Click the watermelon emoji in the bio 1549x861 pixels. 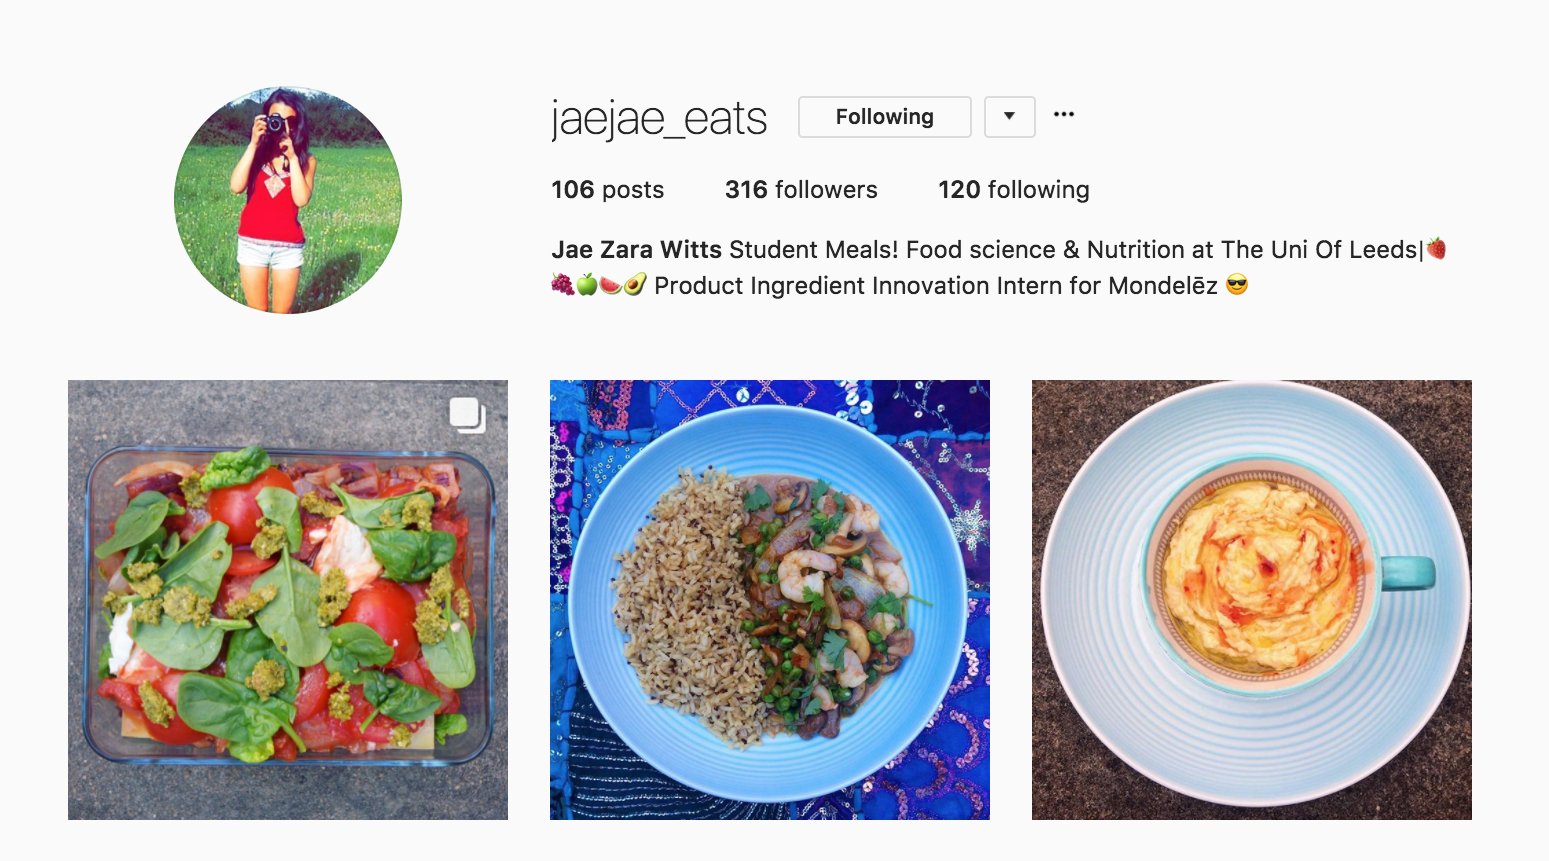(x=613, y=286)
